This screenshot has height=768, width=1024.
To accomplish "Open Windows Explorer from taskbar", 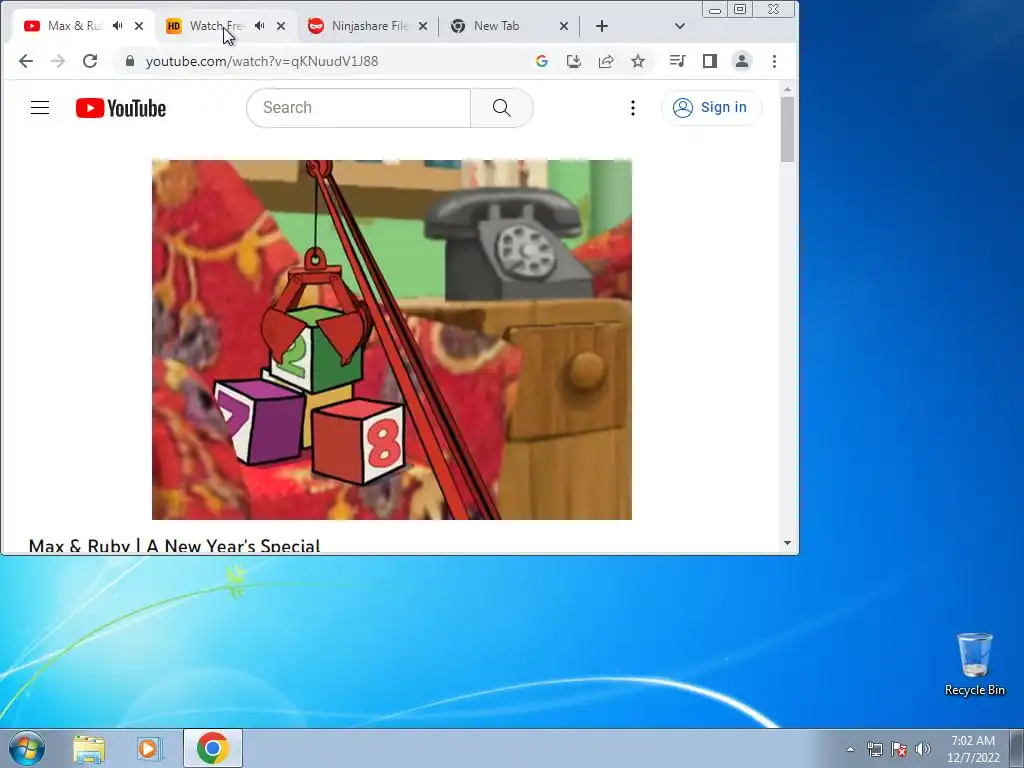I will tap(89, 748).
